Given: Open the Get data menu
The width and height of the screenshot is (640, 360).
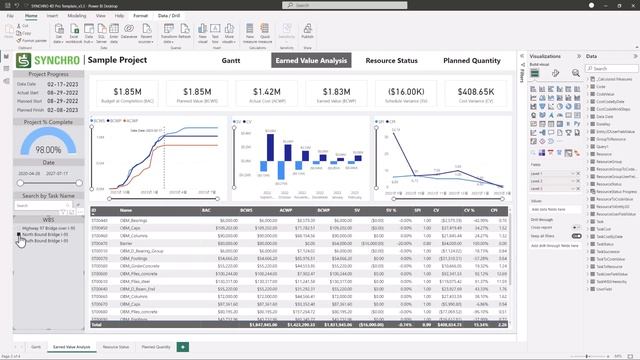Looking at the screenshot, I should coord(59,33).
